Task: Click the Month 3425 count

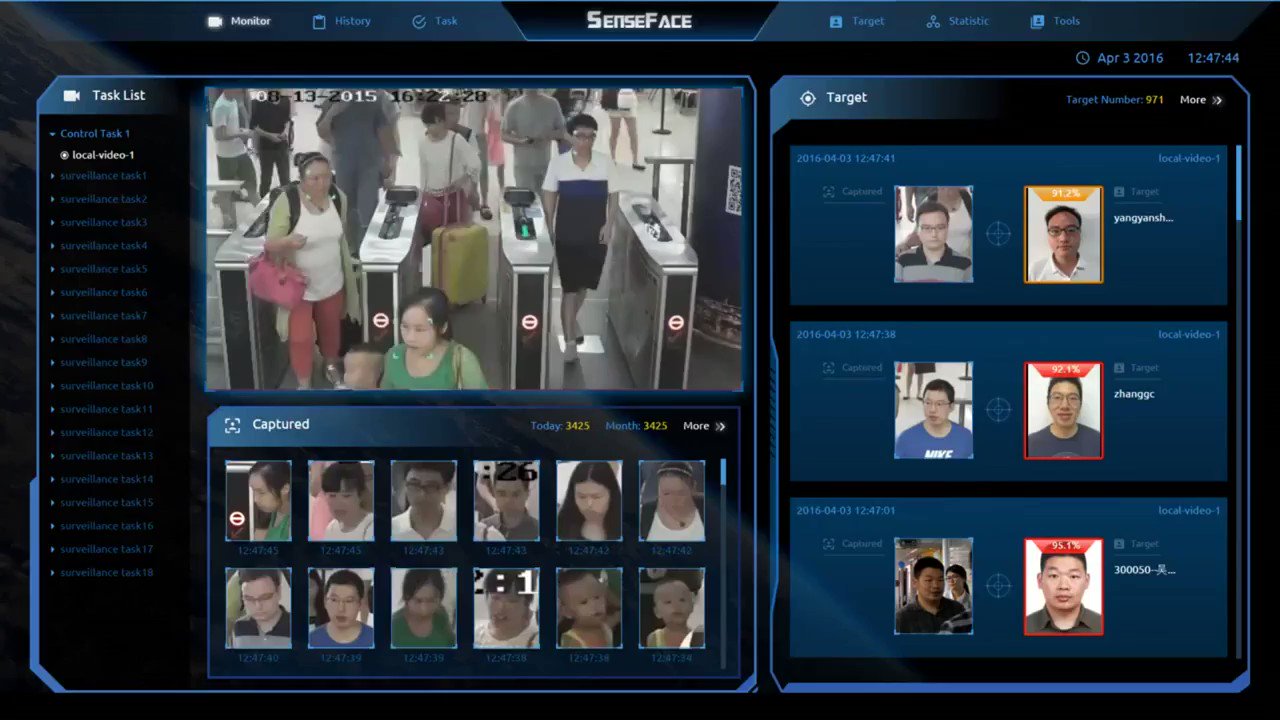Action: (x=655, y=426)
